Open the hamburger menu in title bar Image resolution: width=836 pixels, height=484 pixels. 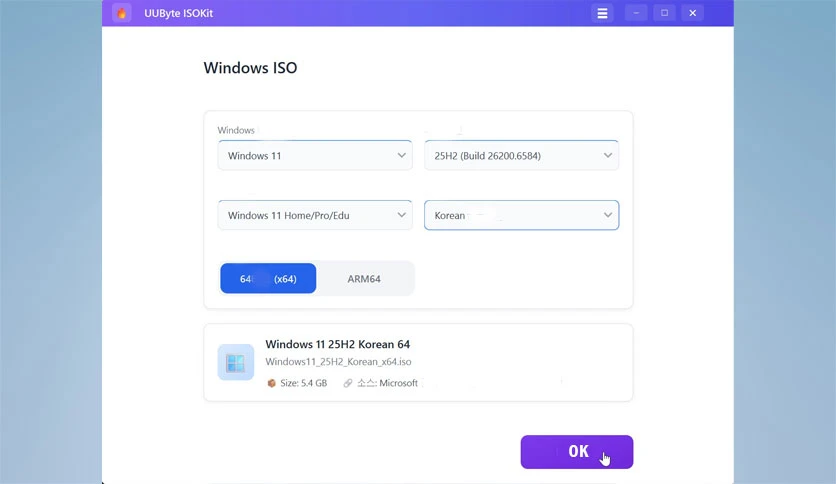(602, 13)
